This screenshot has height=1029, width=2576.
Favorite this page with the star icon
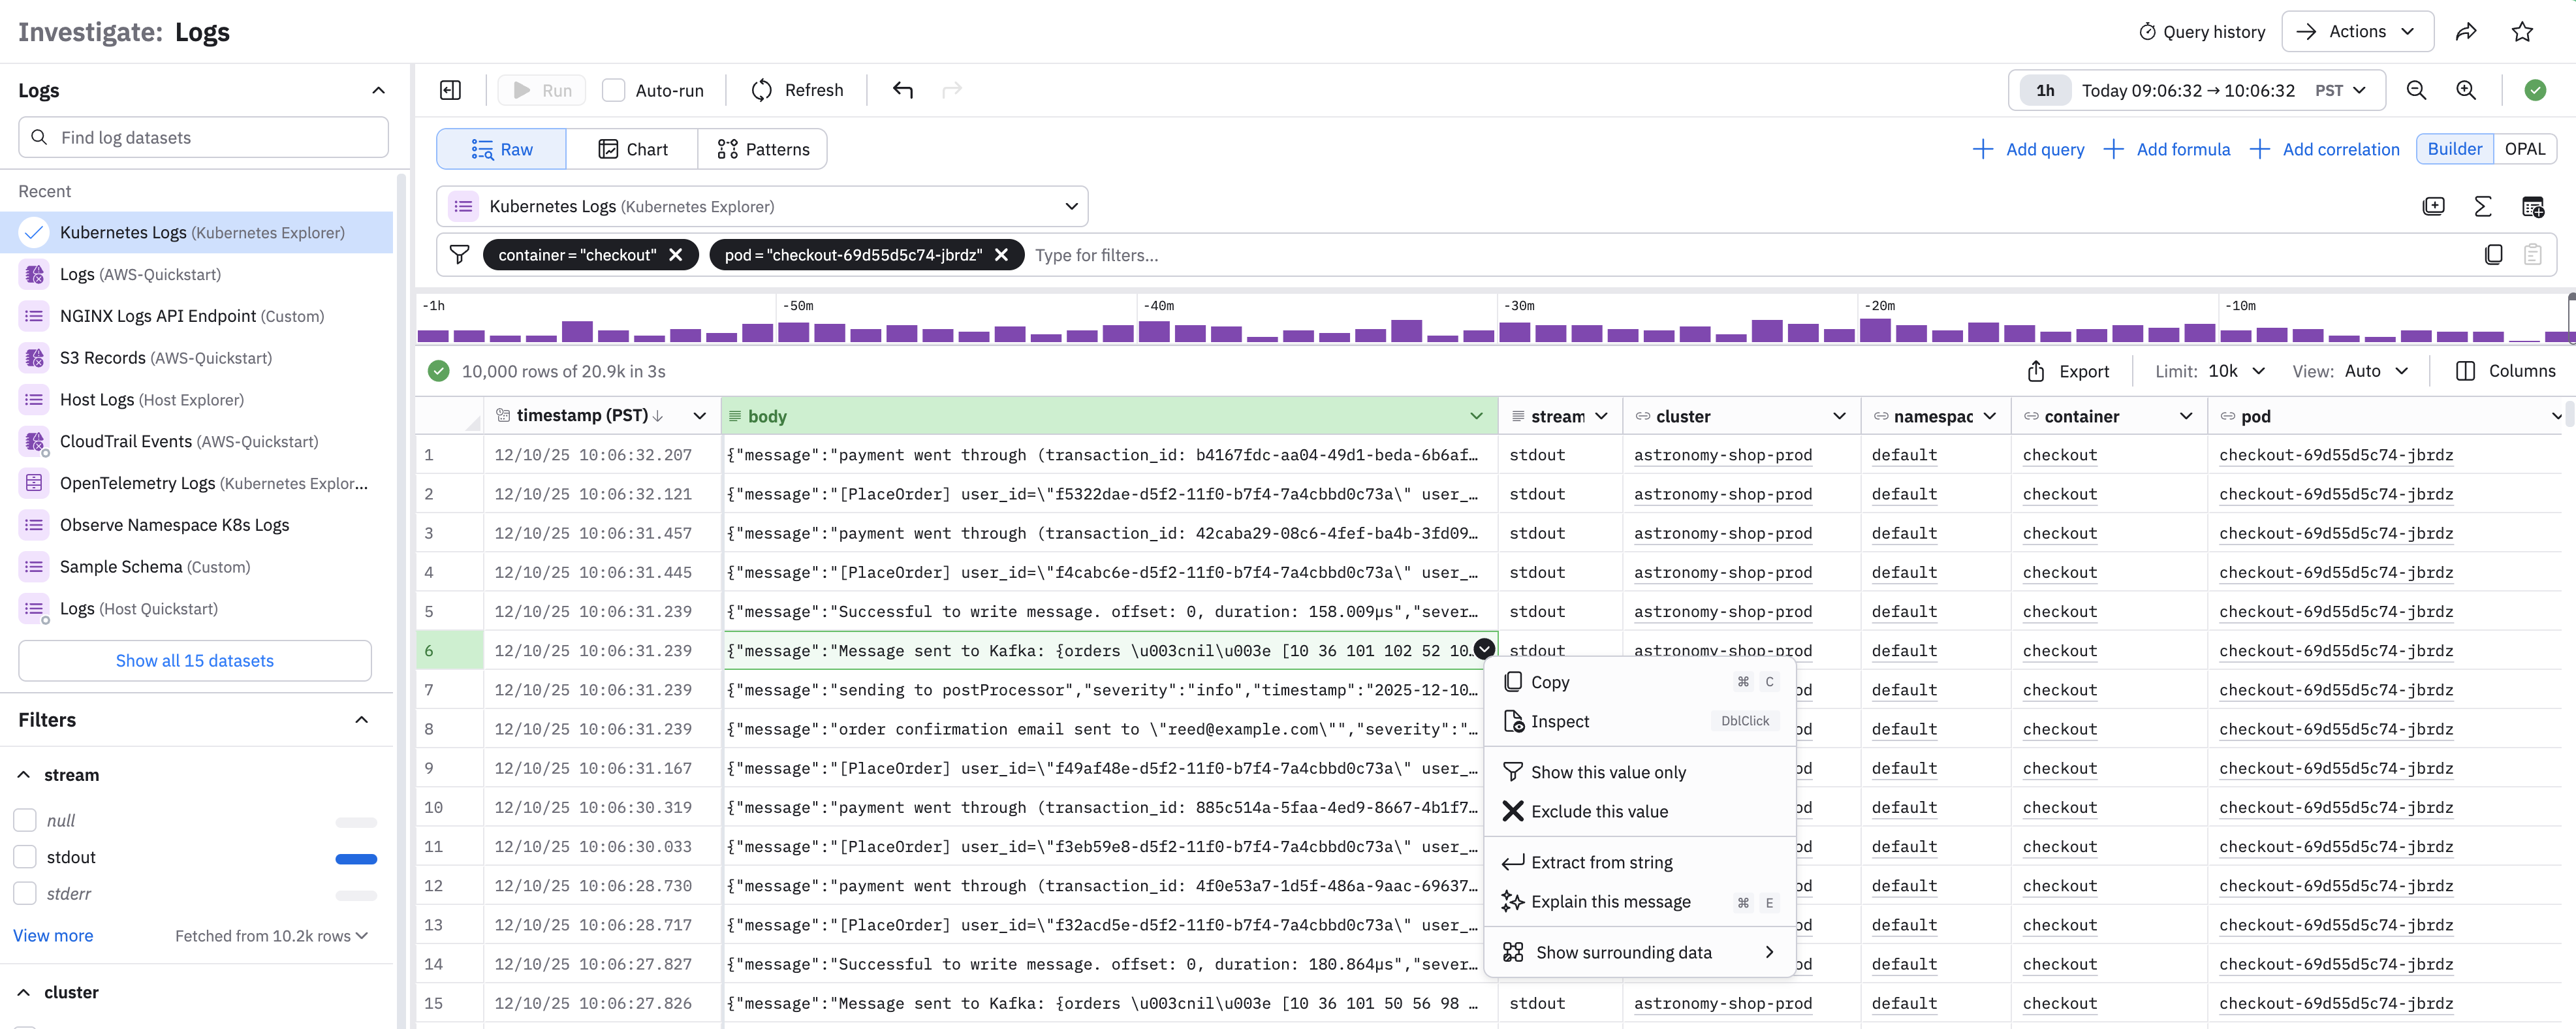click(x=2522, y=32)
